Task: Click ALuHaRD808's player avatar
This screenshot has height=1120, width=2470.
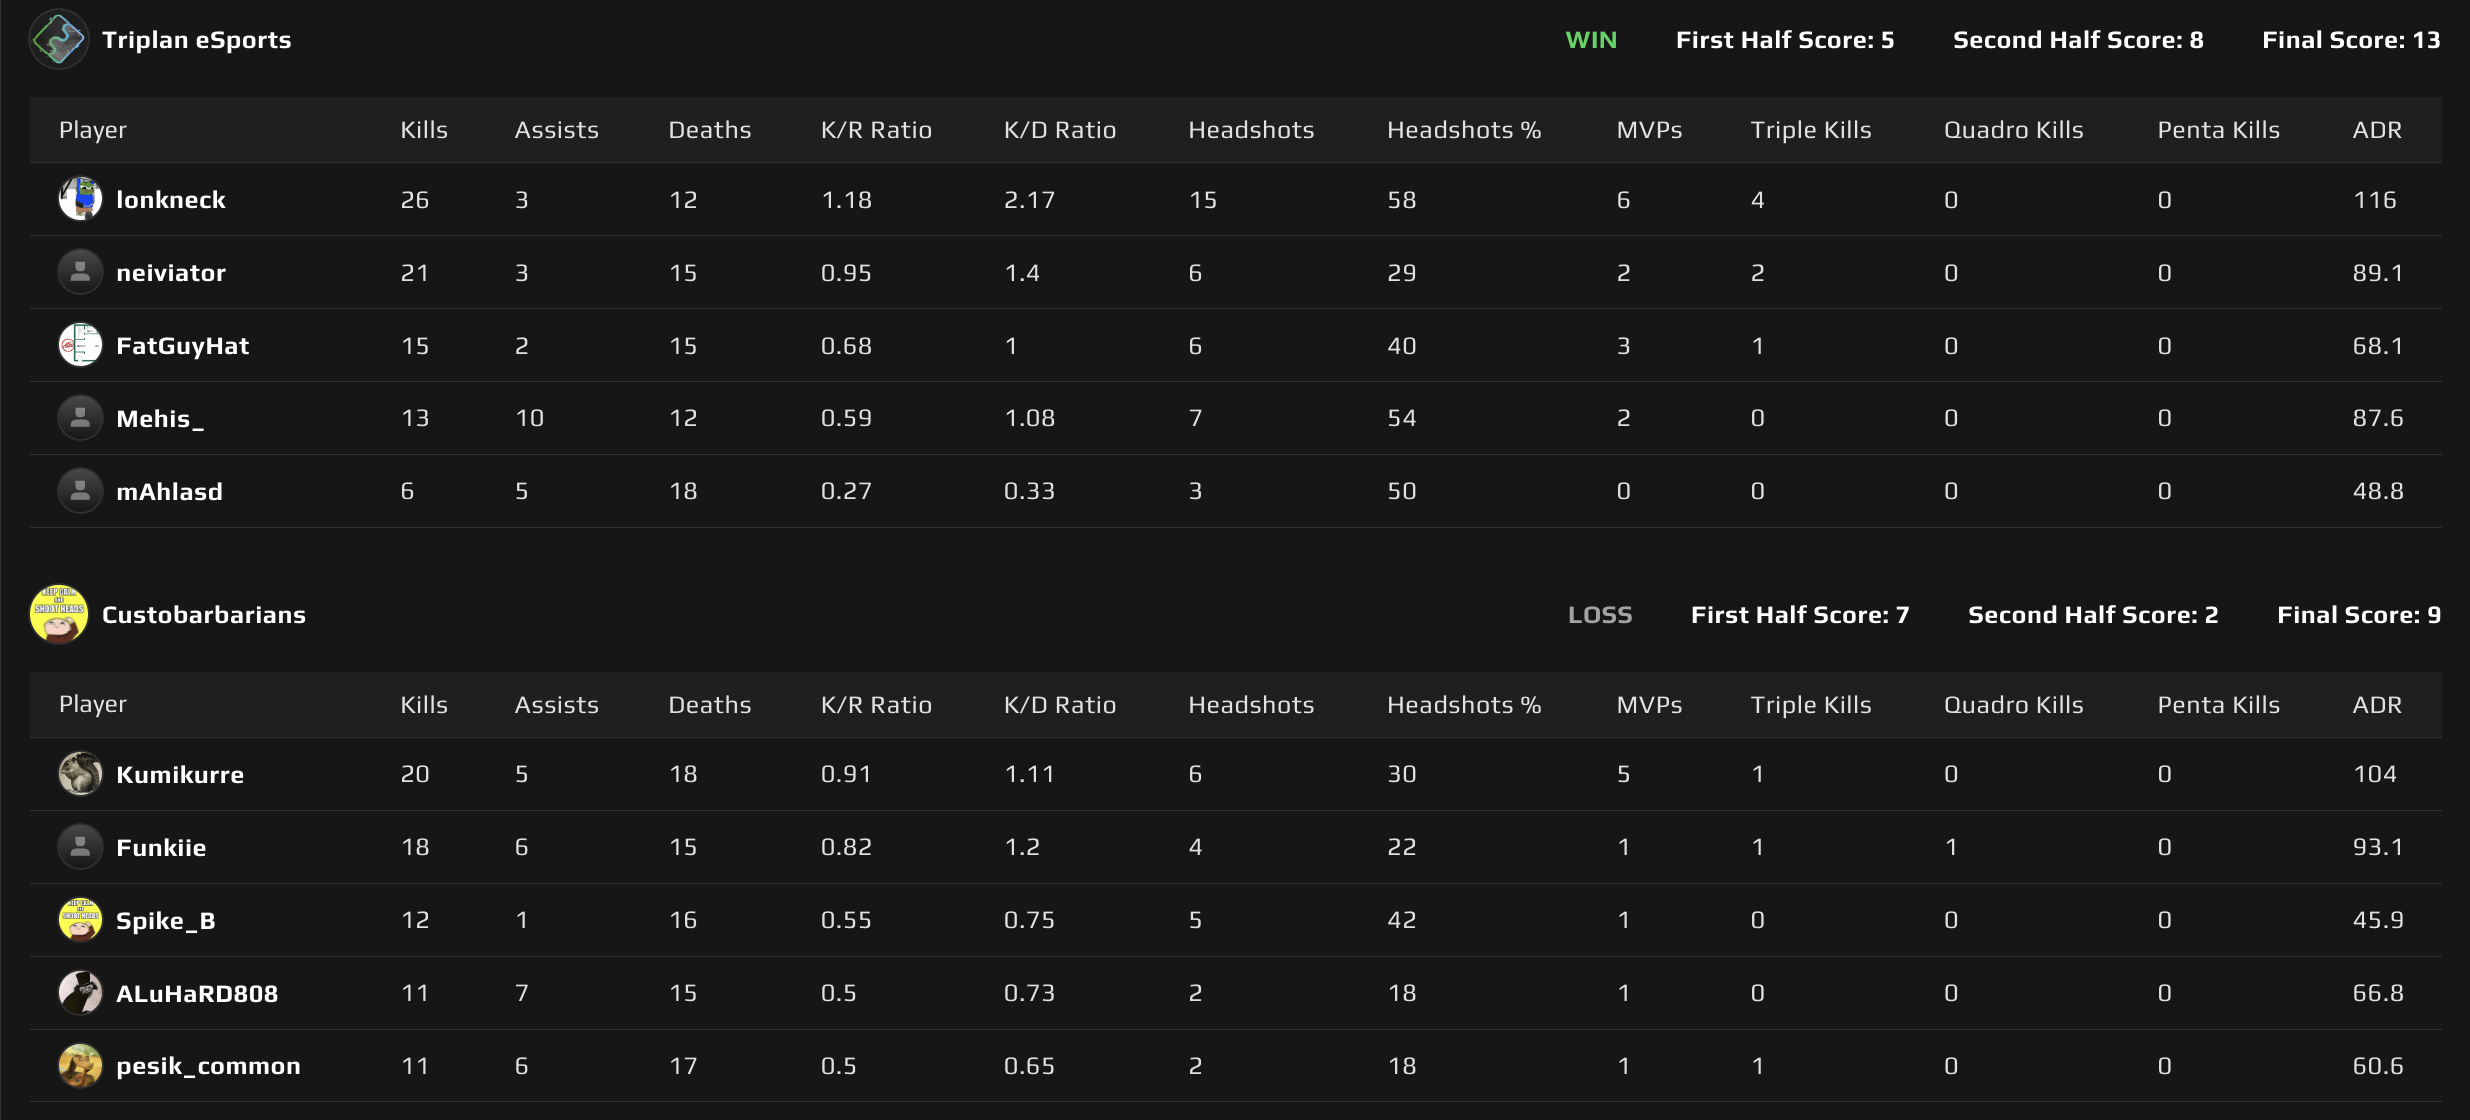Action: (80, 992)
